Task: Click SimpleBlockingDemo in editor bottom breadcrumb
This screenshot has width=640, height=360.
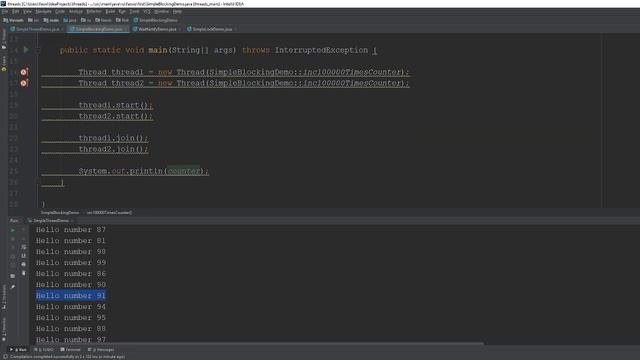Action: (x=60, y=213)
